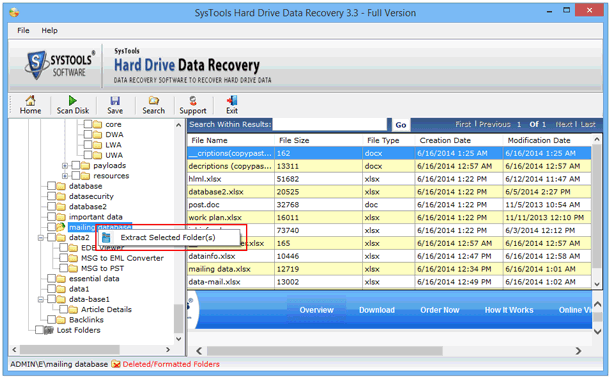Expand the payloads tree node
Screen dimensions: 611x378
coord(65,166)
